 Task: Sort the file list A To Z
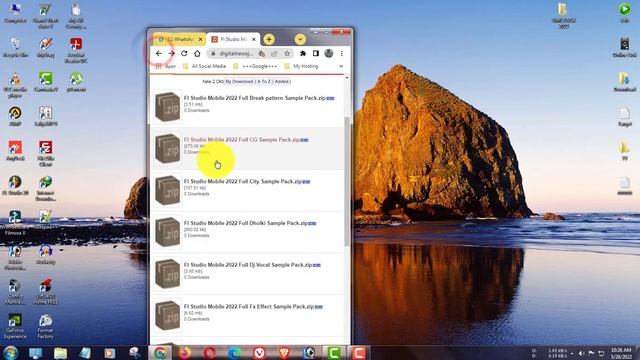pos(264,82)
